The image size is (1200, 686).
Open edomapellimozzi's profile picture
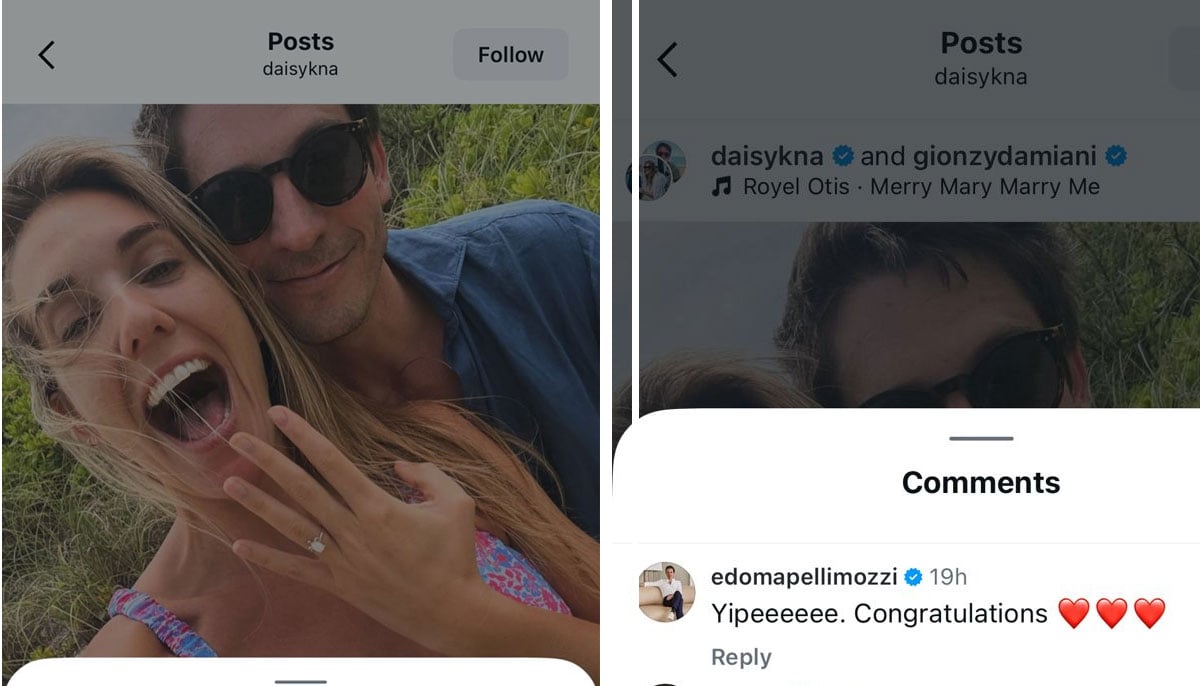[666, 592]
